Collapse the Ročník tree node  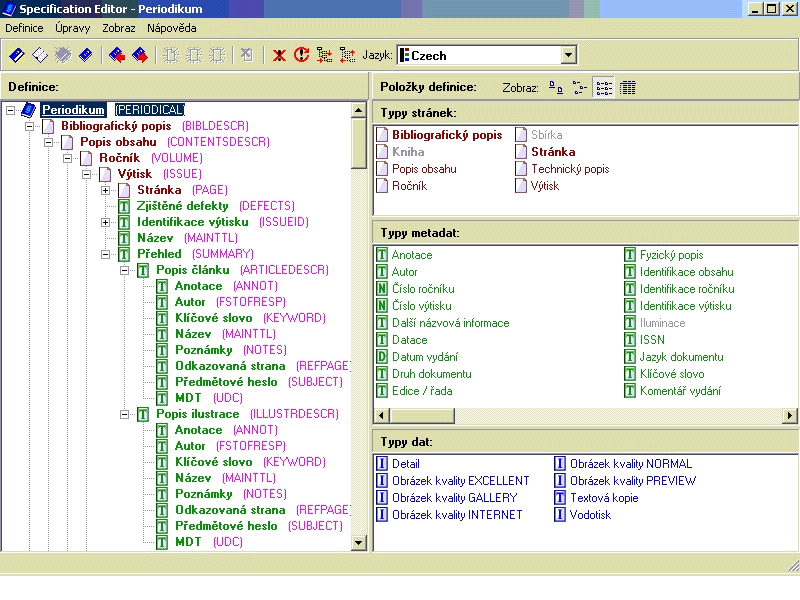tap(67, 158)
